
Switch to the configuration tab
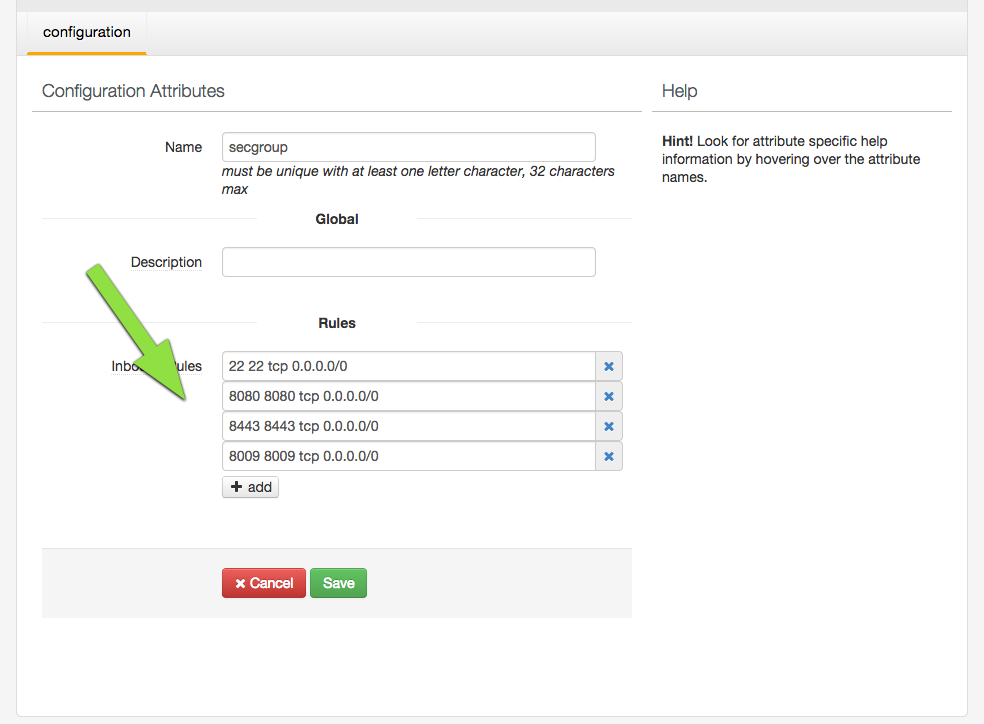pyautogui.click(x=86, y=32)
